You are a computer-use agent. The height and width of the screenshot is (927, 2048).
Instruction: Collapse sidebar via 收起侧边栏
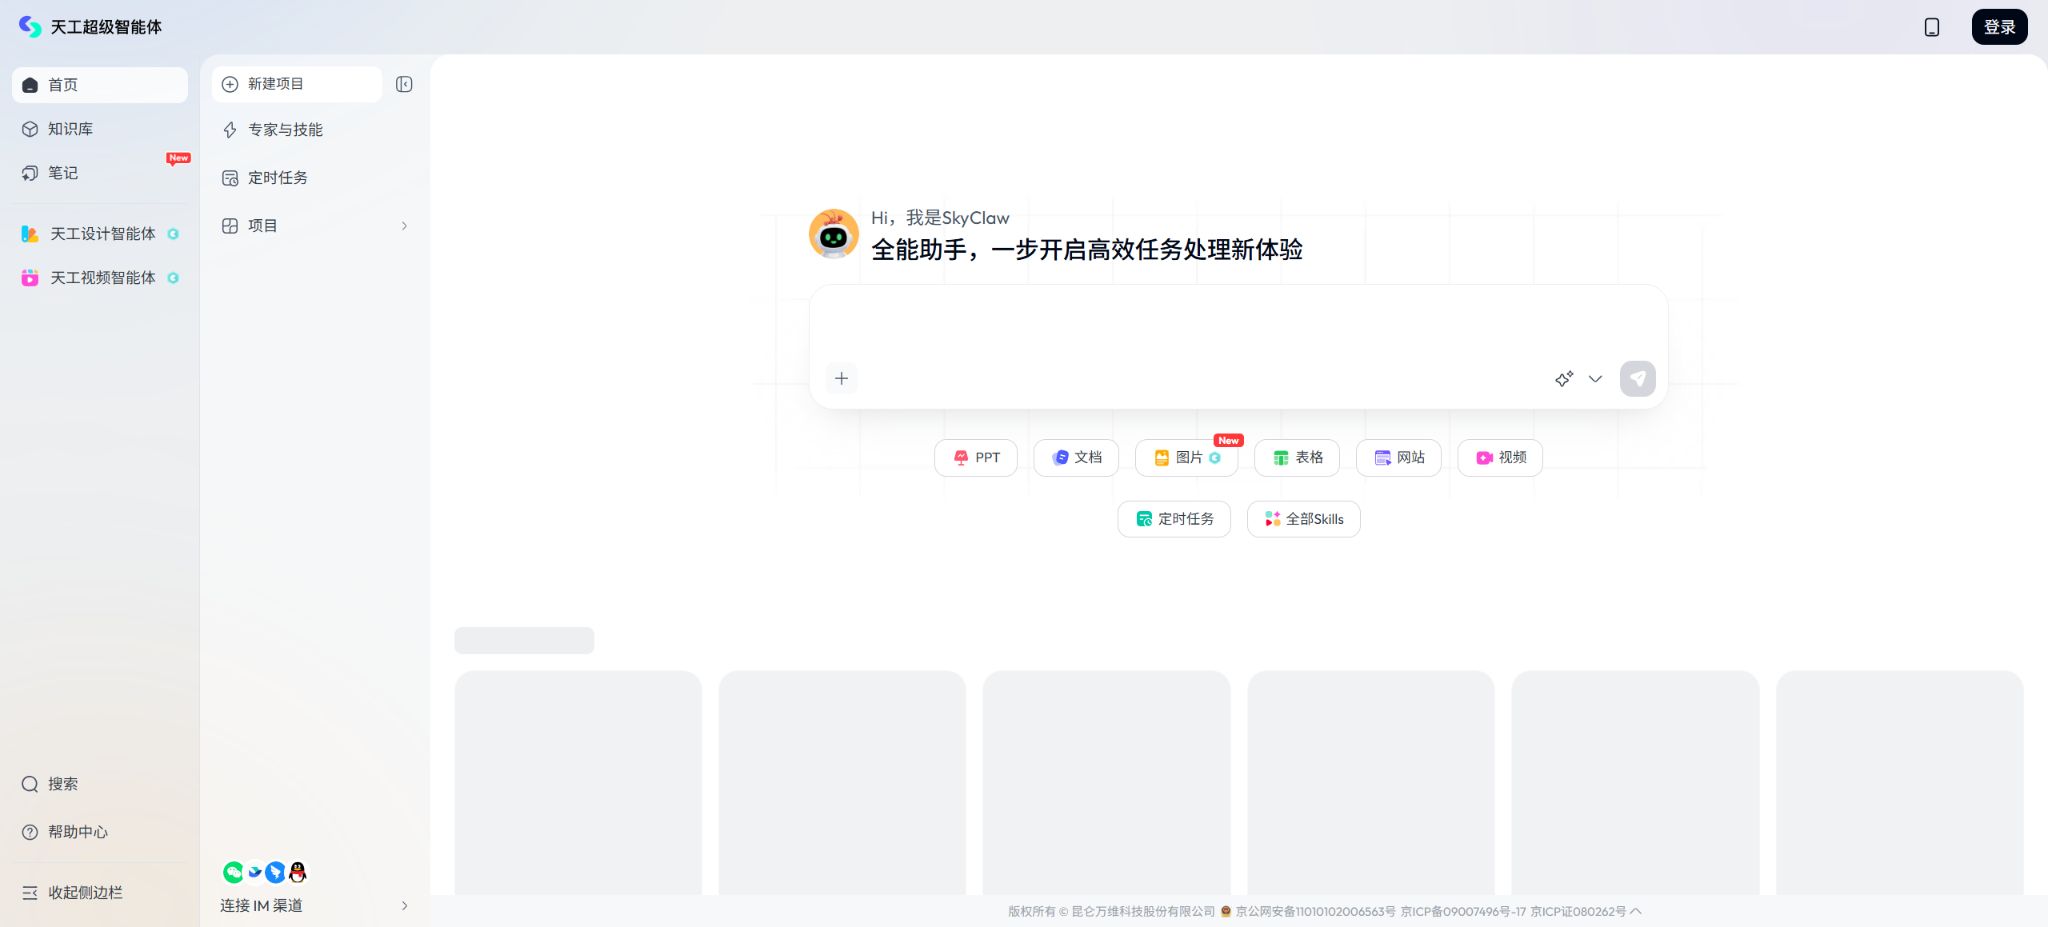(100, 893)
